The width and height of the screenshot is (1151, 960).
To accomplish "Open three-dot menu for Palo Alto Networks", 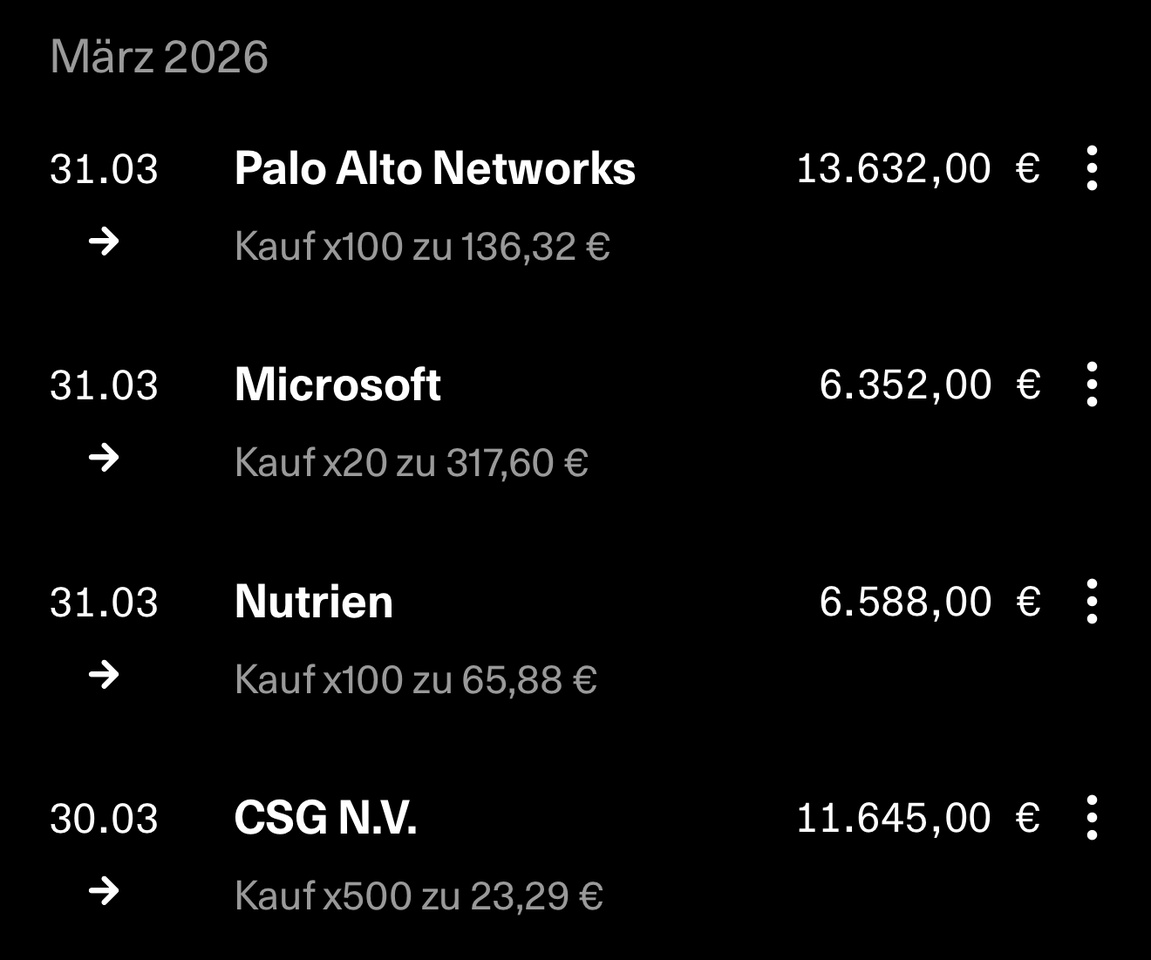I will point(1091,168).
